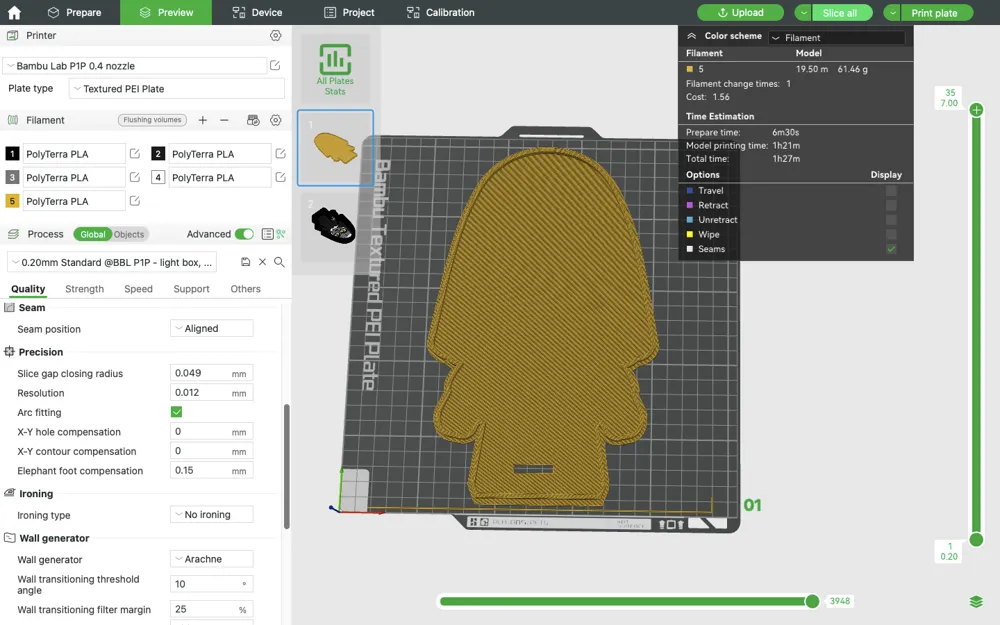Viewport: 1000px width, 625px height.
Task: Open process preset 0.20mm Standard dropdown
Action: (112, 262)
